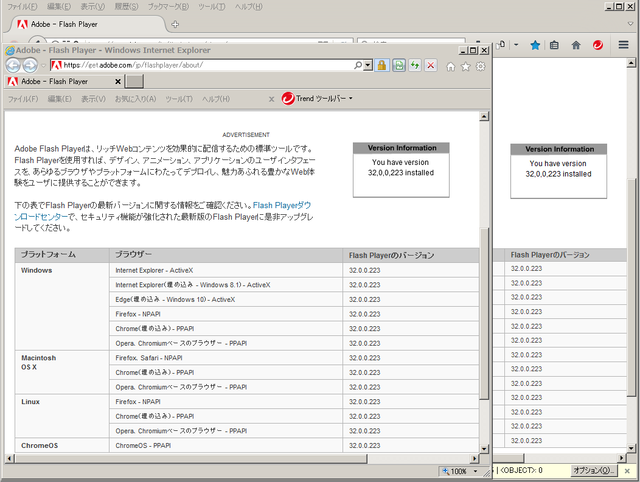Close the Adobe - Flash Player tab in IE
640x482 pixels.
click(x=118, y=82)
